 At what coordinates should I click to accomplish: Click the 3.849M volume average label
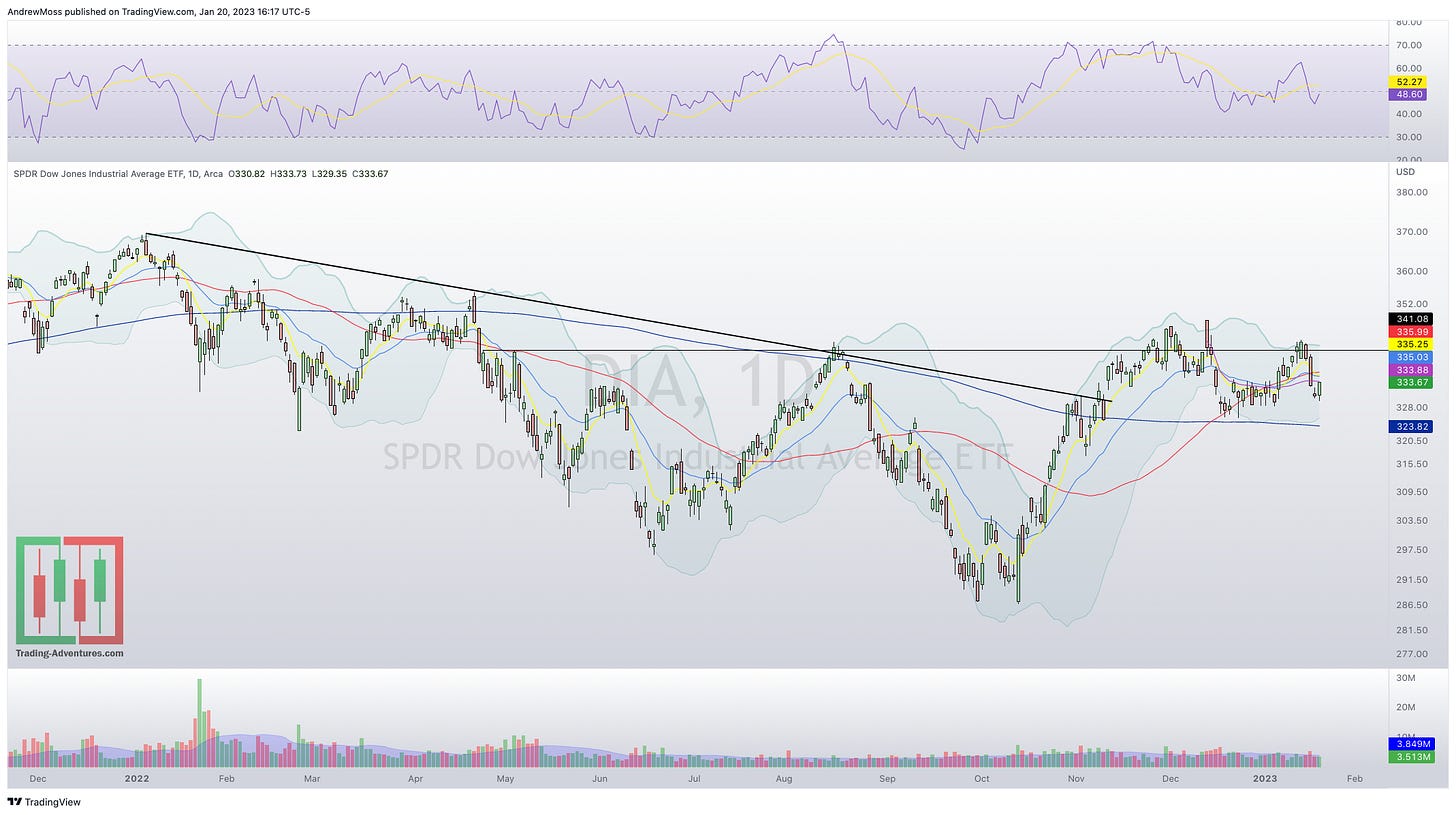click(1413, 744)
